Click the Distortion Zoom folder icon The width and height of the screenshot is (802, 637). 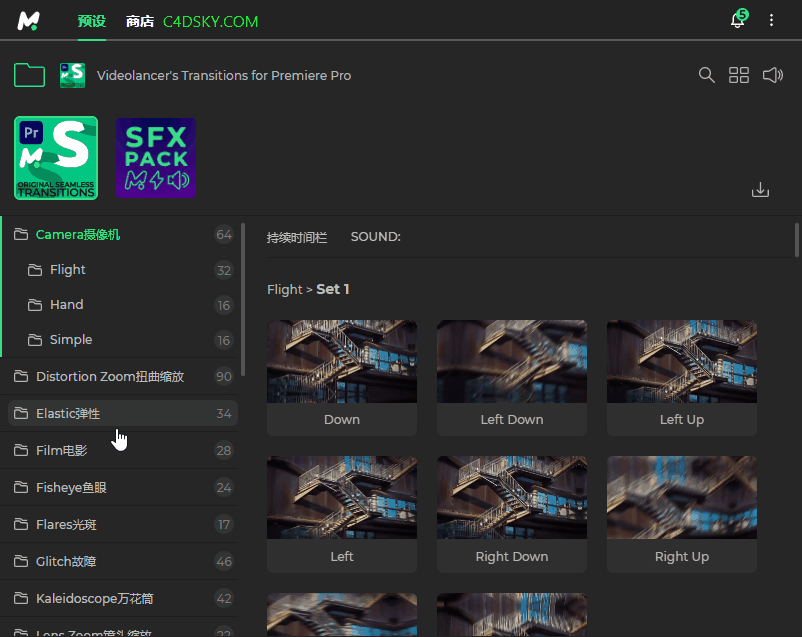pyautogui.click(x=21, y=376)
